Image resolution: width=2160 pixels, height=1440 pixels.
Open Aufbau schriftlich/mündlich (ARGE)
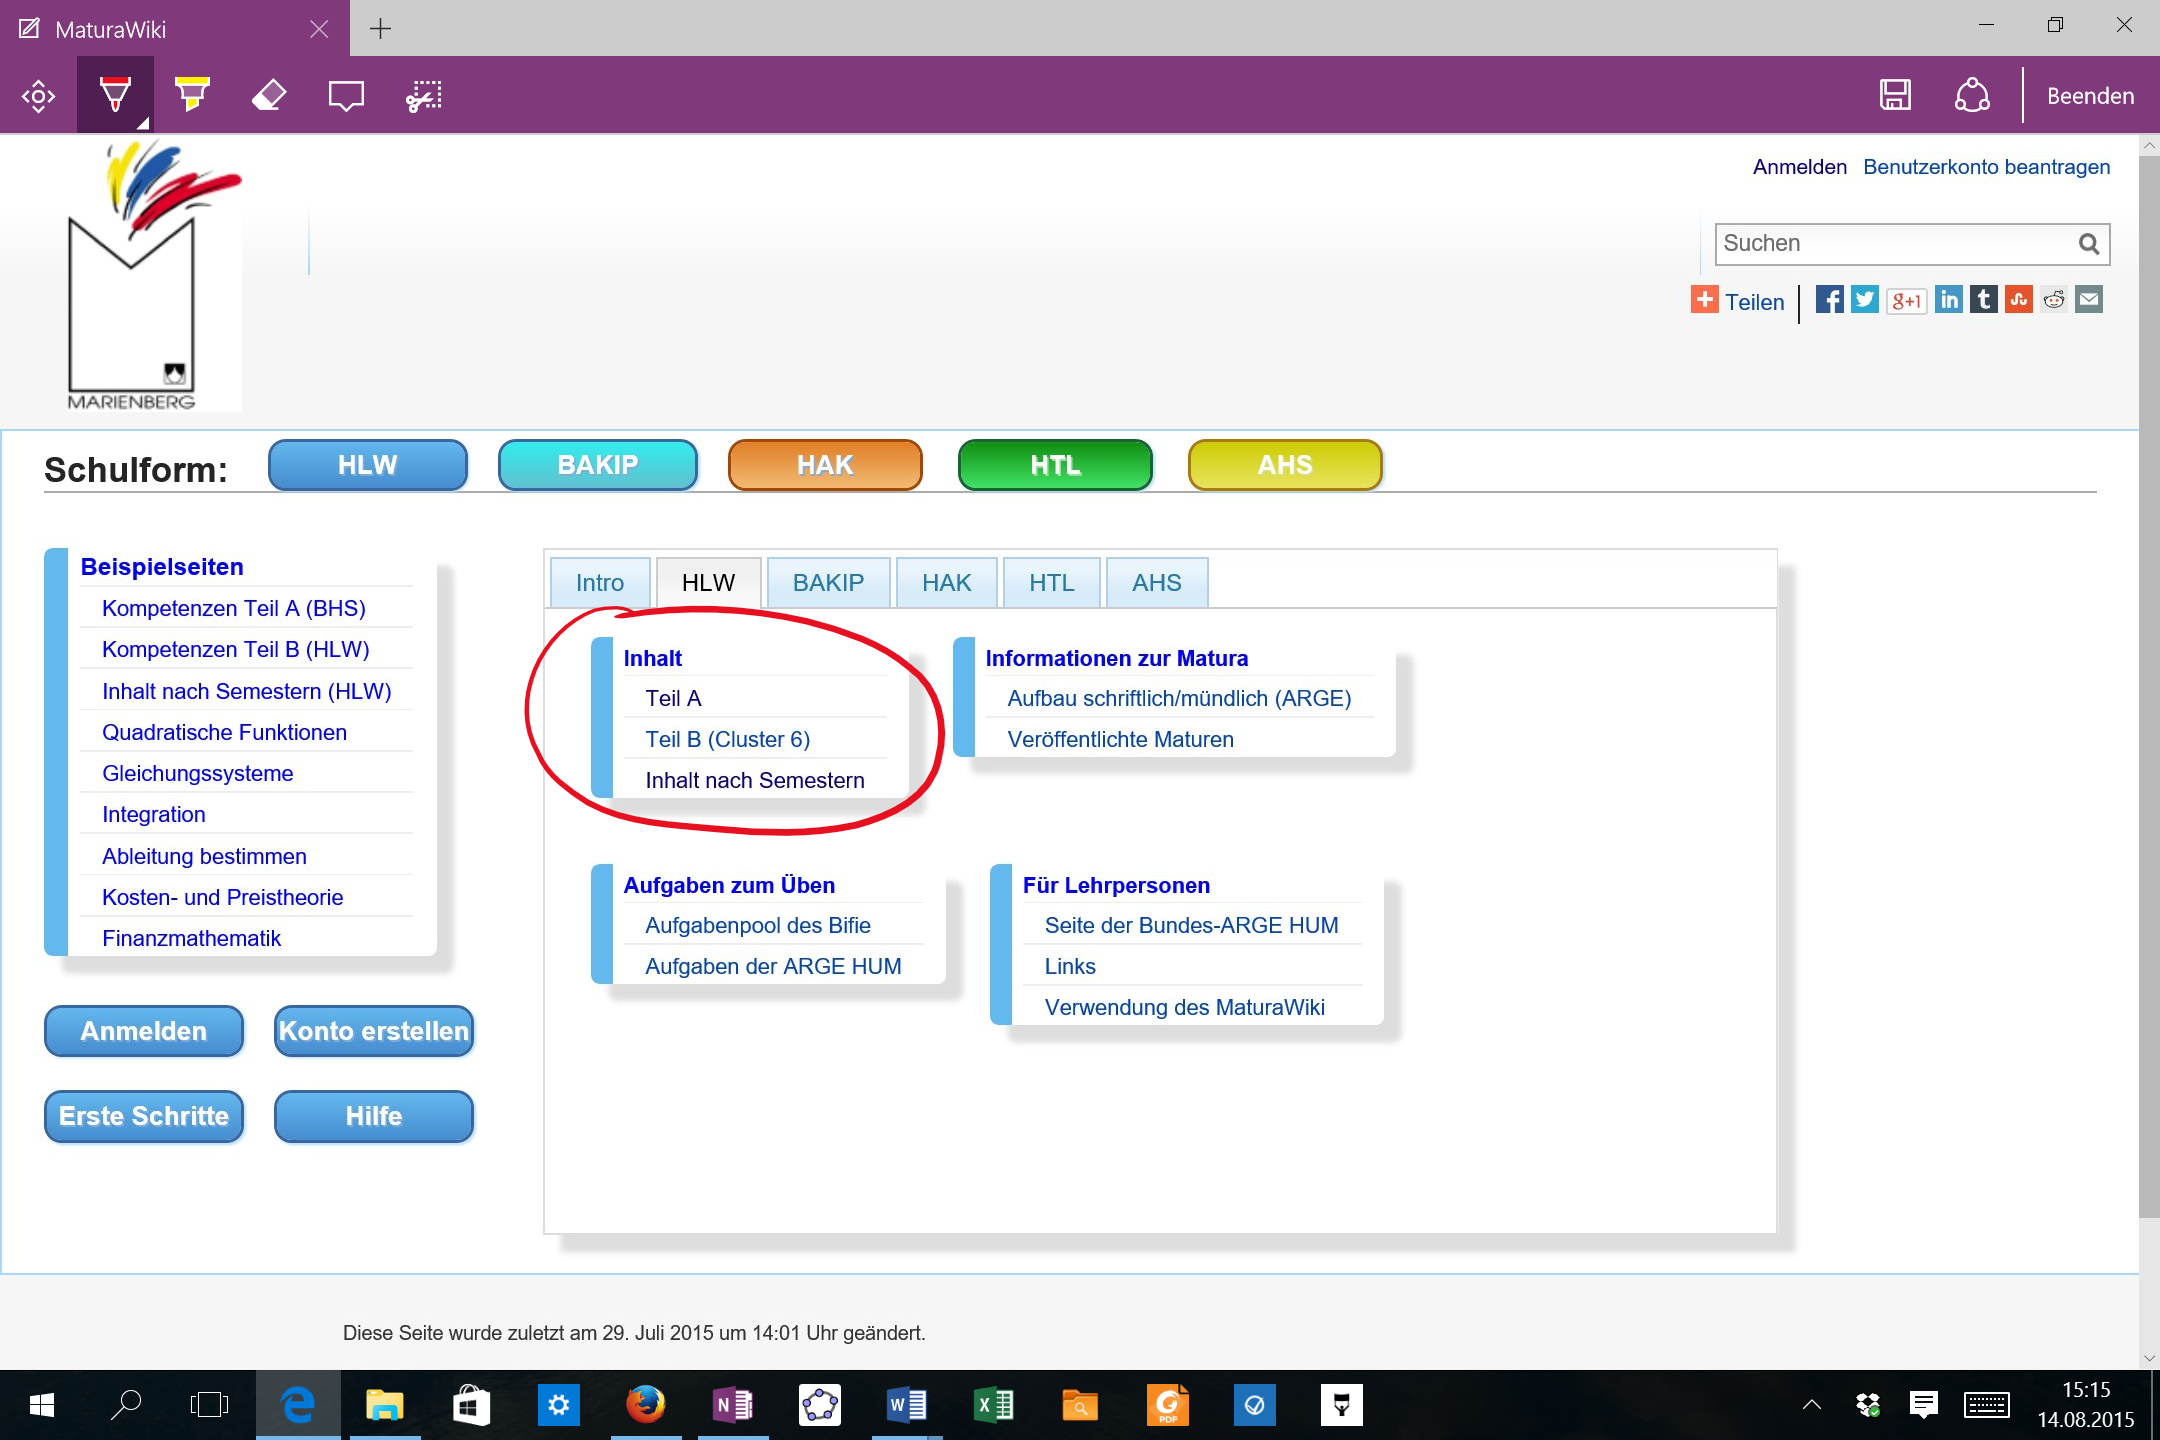tap(1179, 698)
